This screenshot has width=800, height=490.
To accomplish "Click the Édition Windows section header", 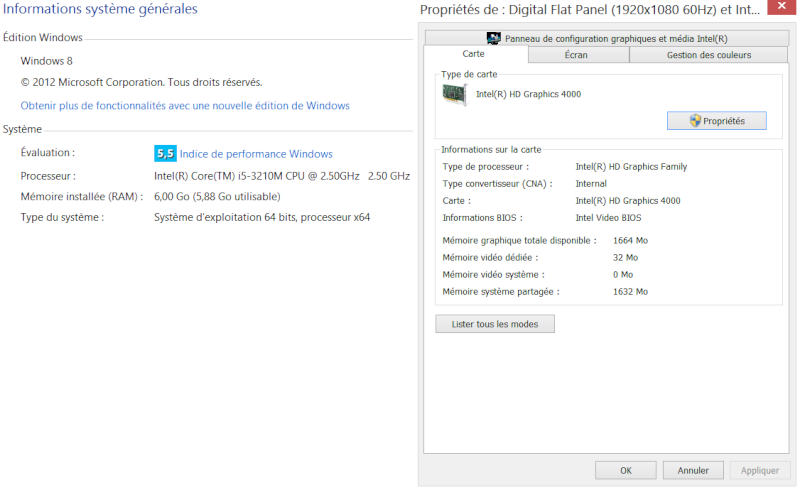I will [42, 37].
